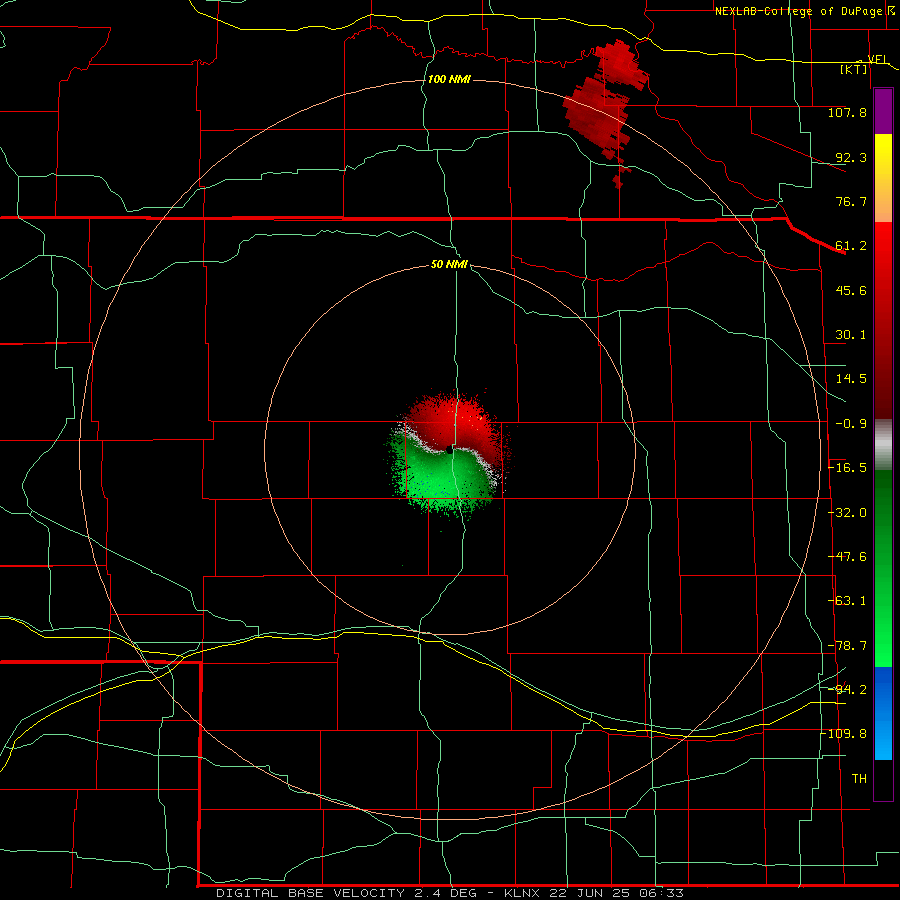Click the -63.1 legend value
The width and height of the screenshot is (900, 900).
pyautogui.click(x=847, y=601)
